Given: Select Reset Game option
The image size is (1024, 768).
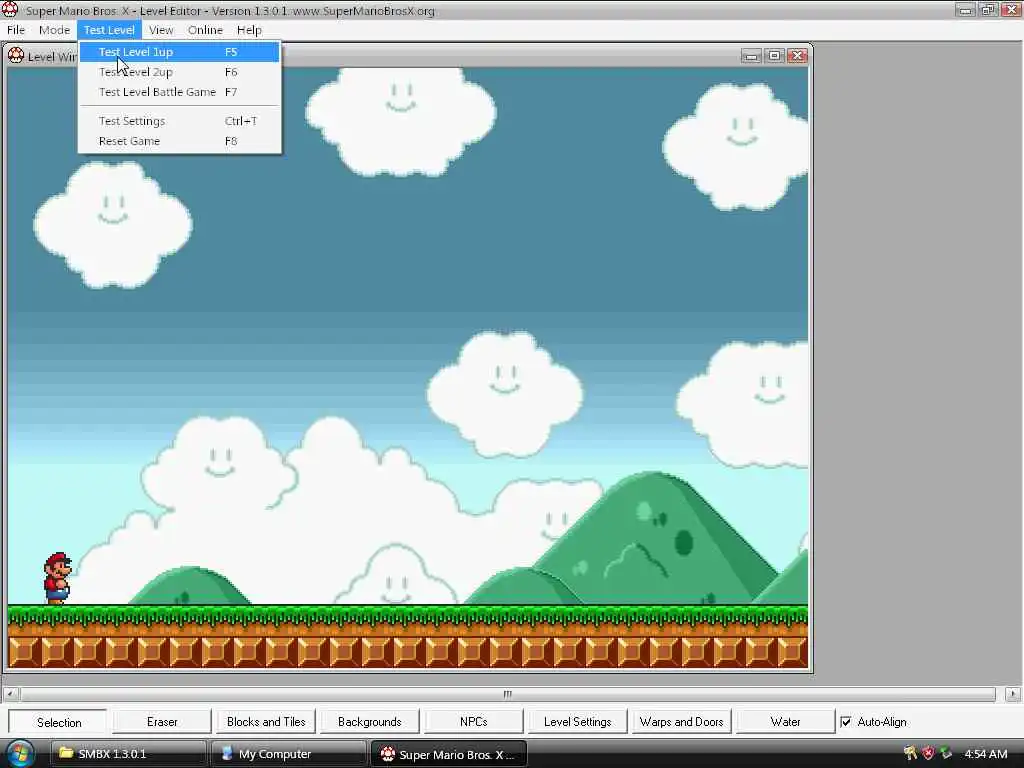Looking at the screenshot, I should [x=180, y=141].
